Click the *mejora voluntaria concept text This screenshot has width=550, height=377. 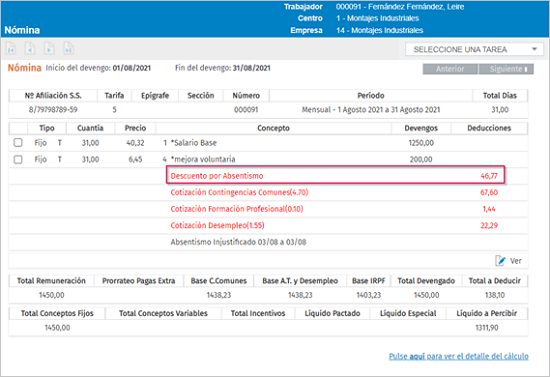tap(203, 159)
